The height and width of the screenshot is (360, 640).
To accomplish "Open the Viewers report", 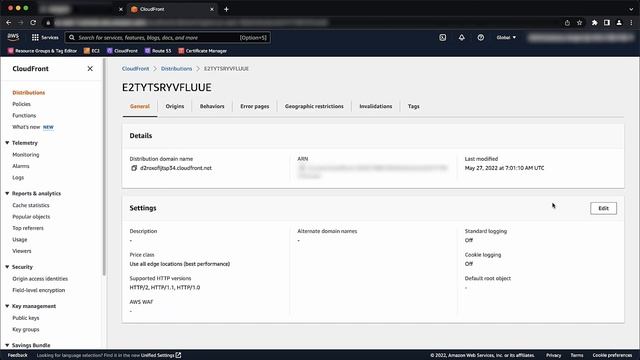I will tap(22, 251).
